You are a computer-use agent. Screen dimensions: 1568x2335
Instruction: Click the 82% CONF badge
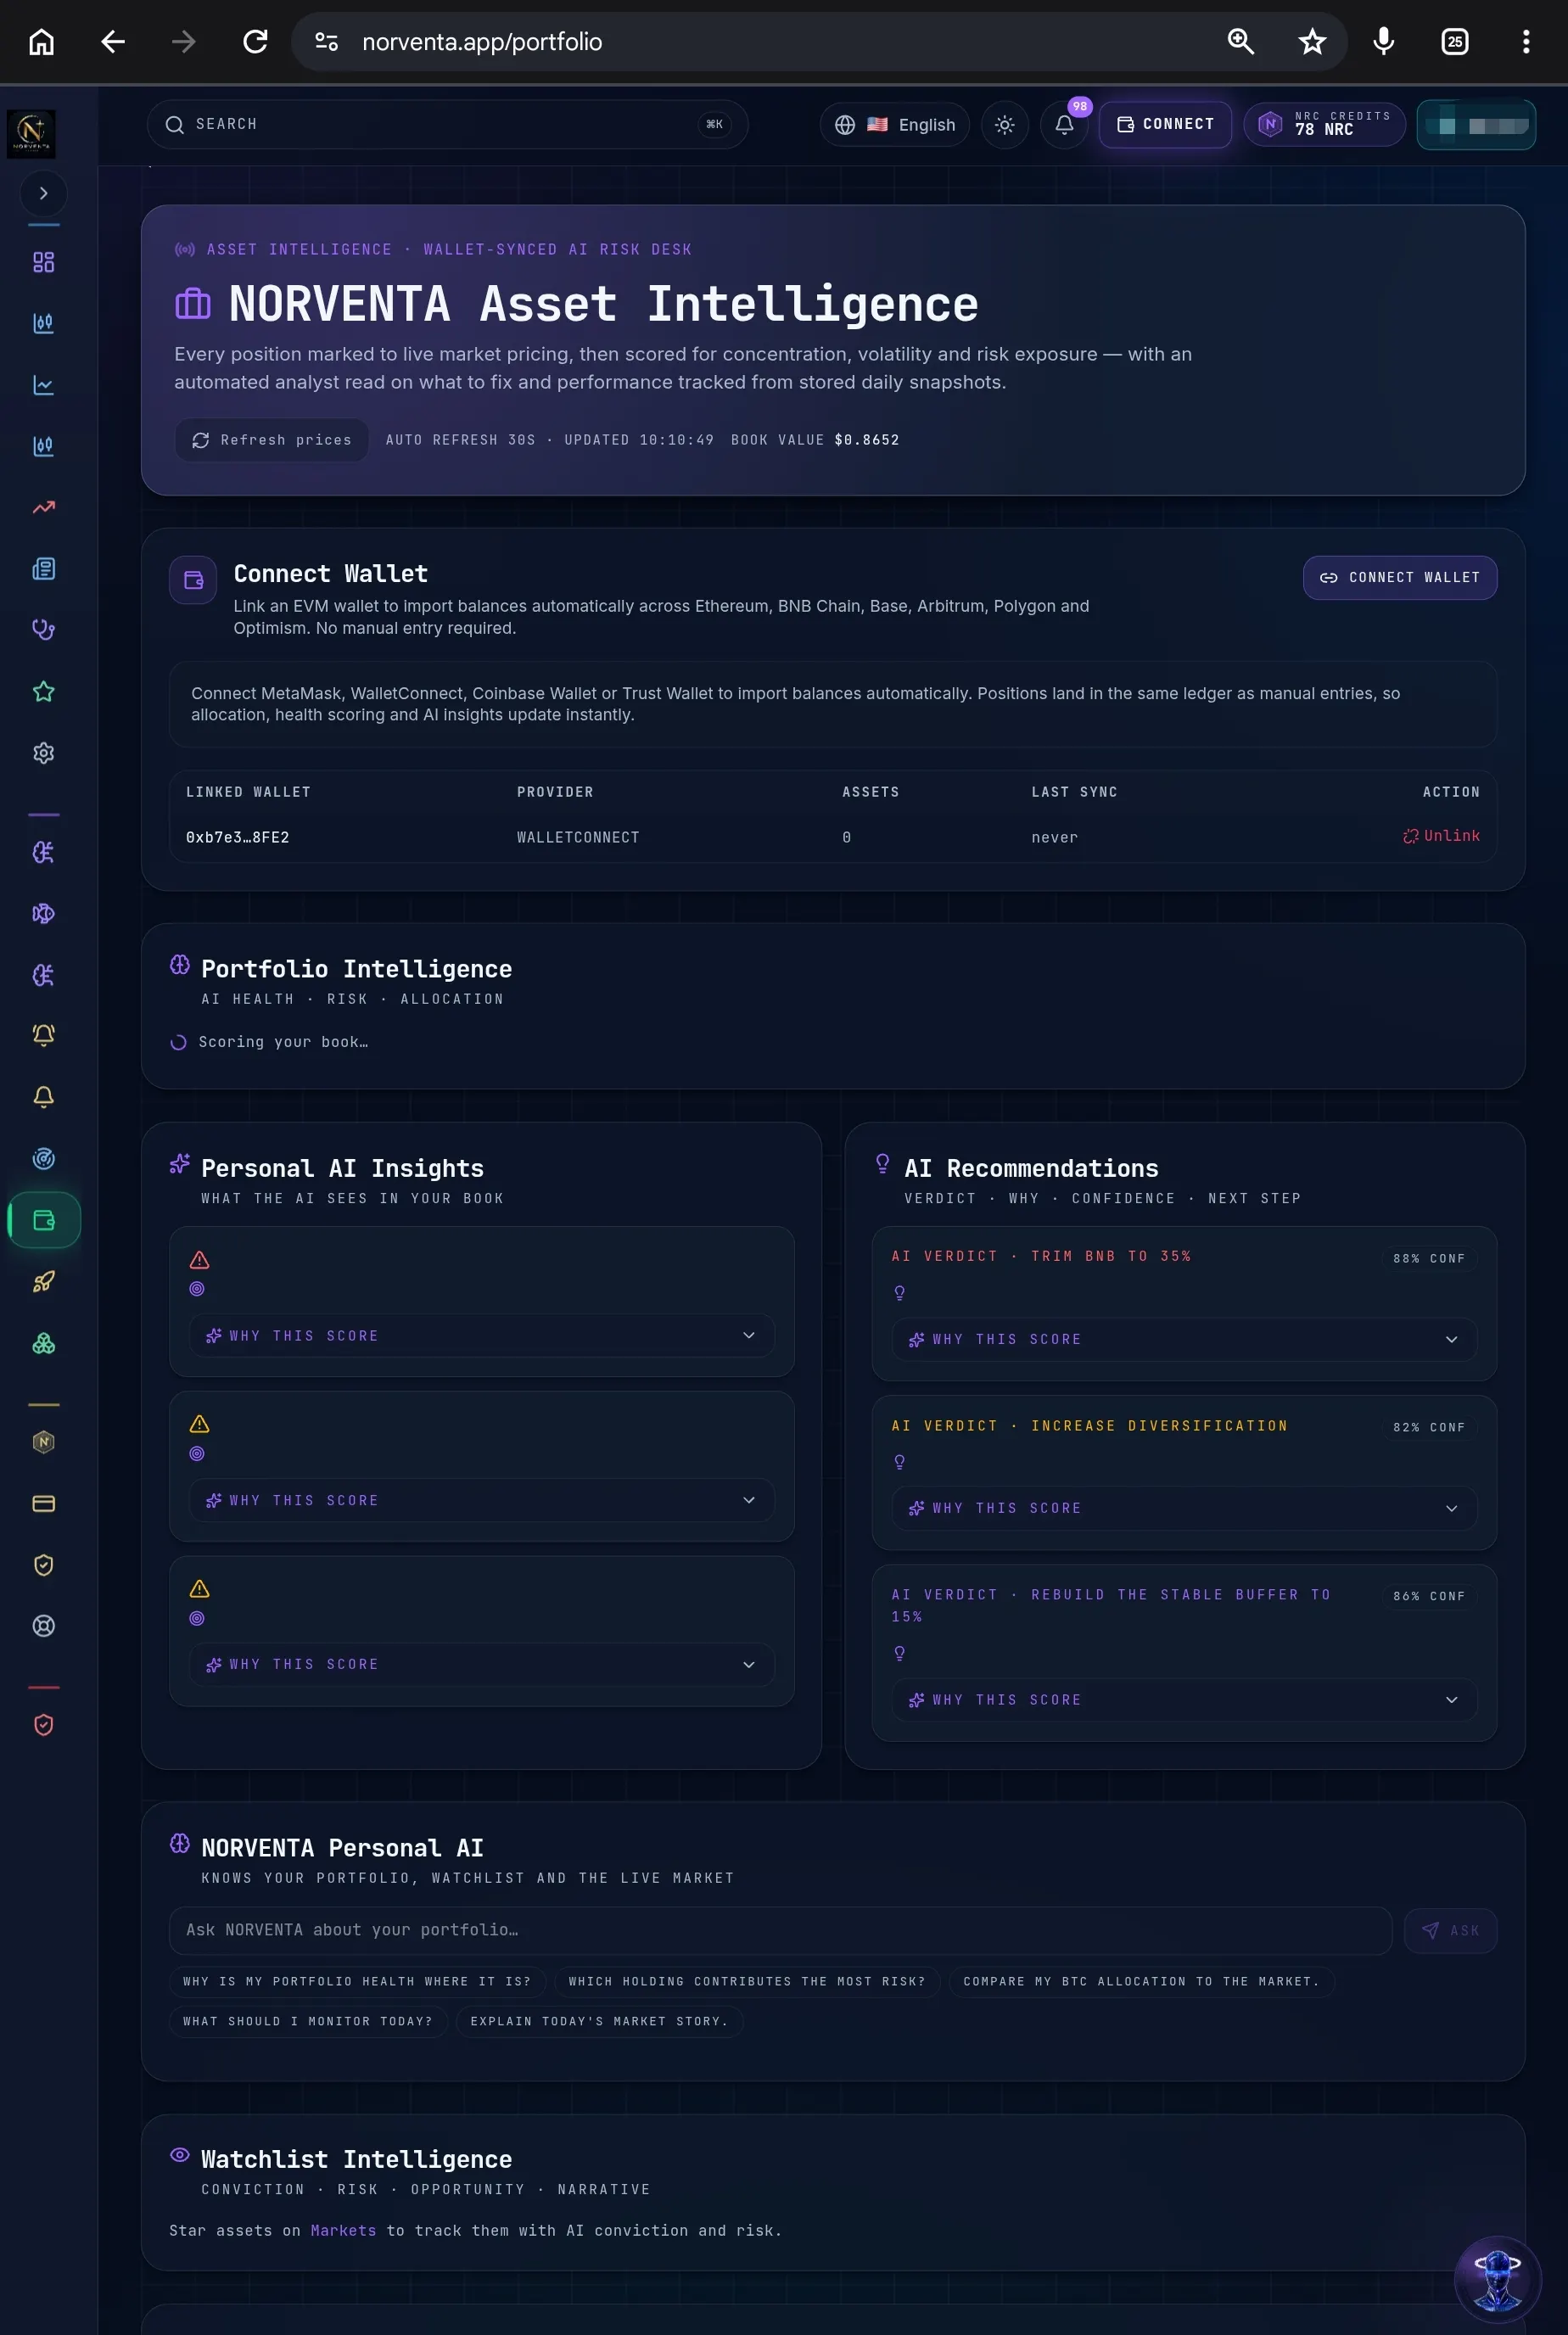tap(1429, 1427)
